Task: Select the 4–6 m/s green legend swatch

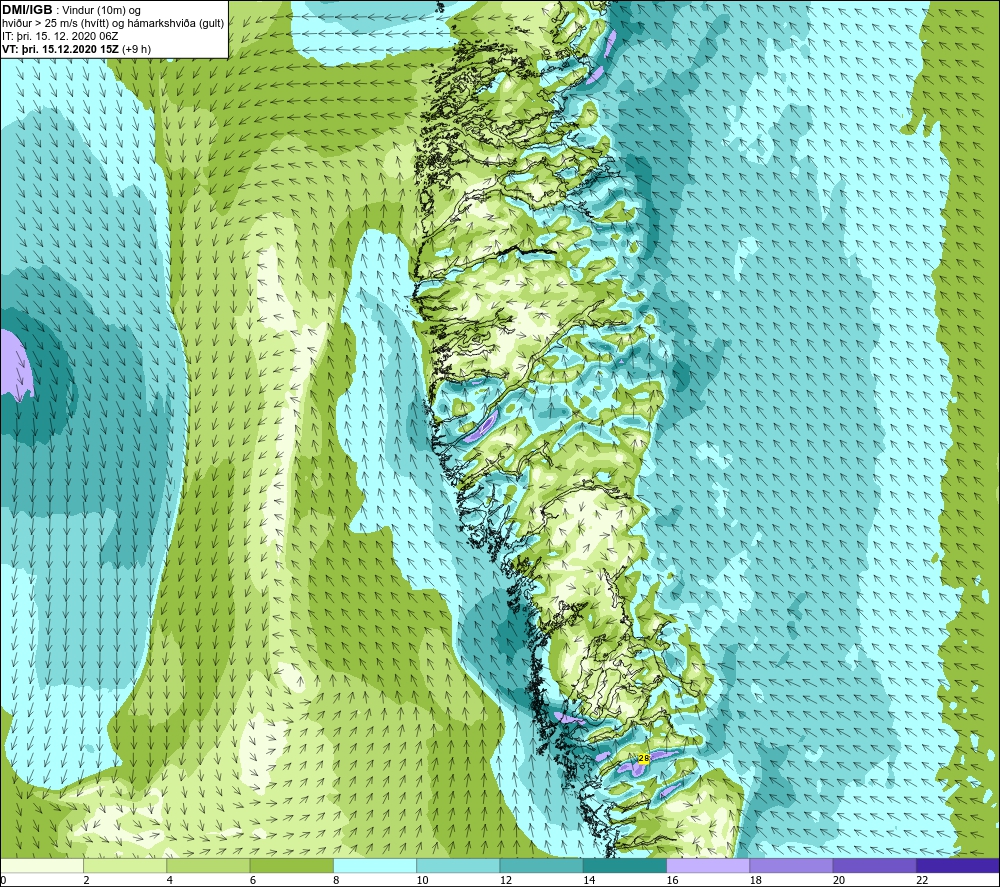Action: tap(209, 866)
